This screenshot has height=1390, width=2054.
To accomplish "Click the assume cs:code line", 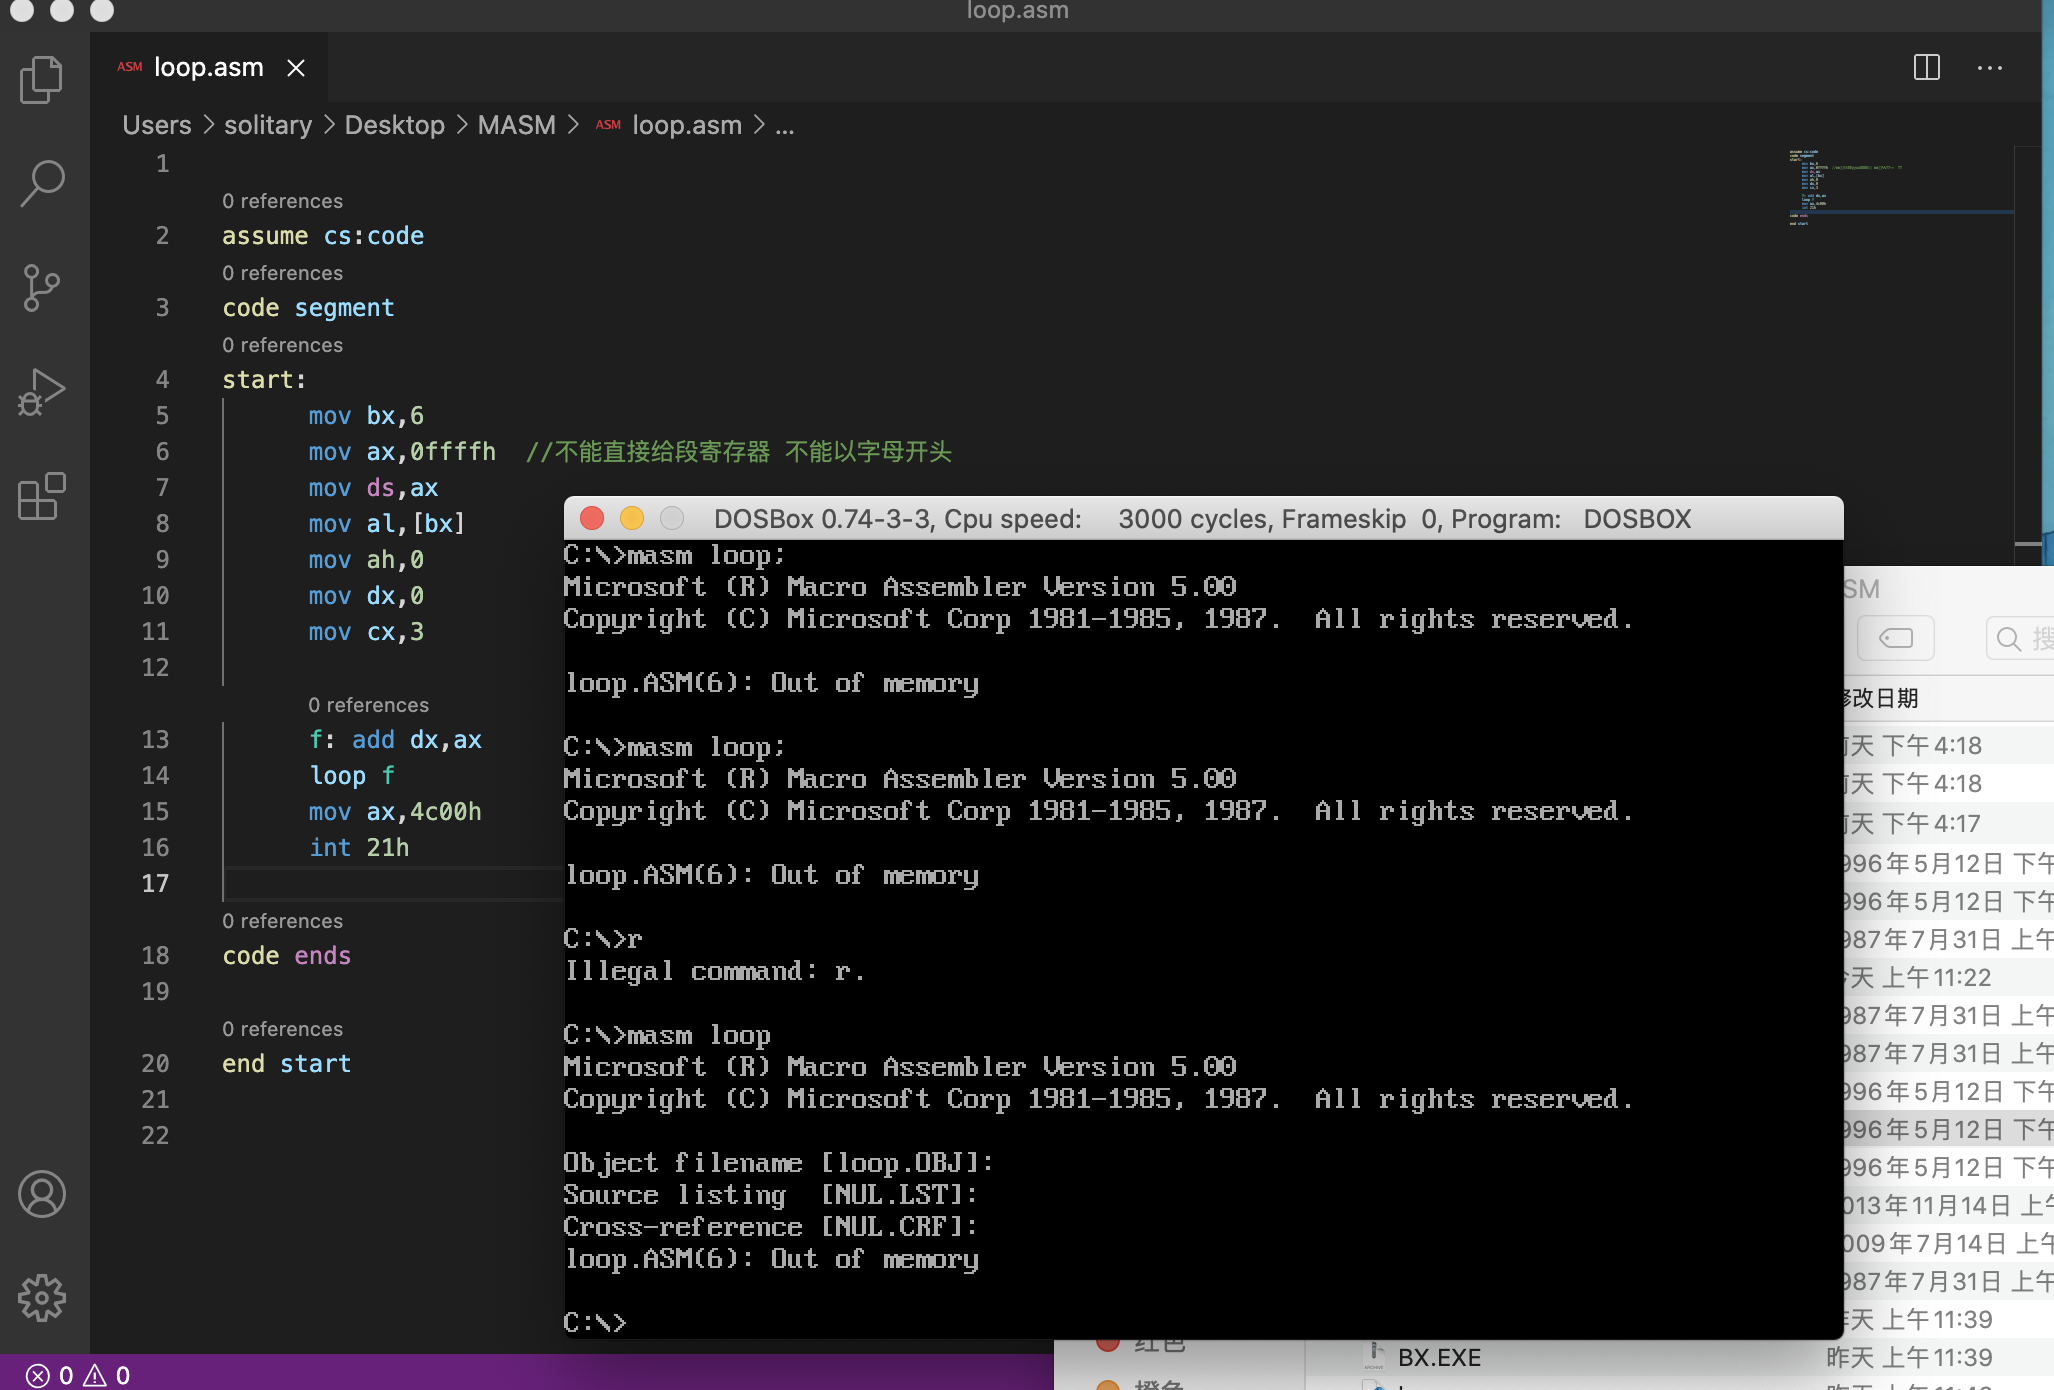I will (x=323, y=236).
